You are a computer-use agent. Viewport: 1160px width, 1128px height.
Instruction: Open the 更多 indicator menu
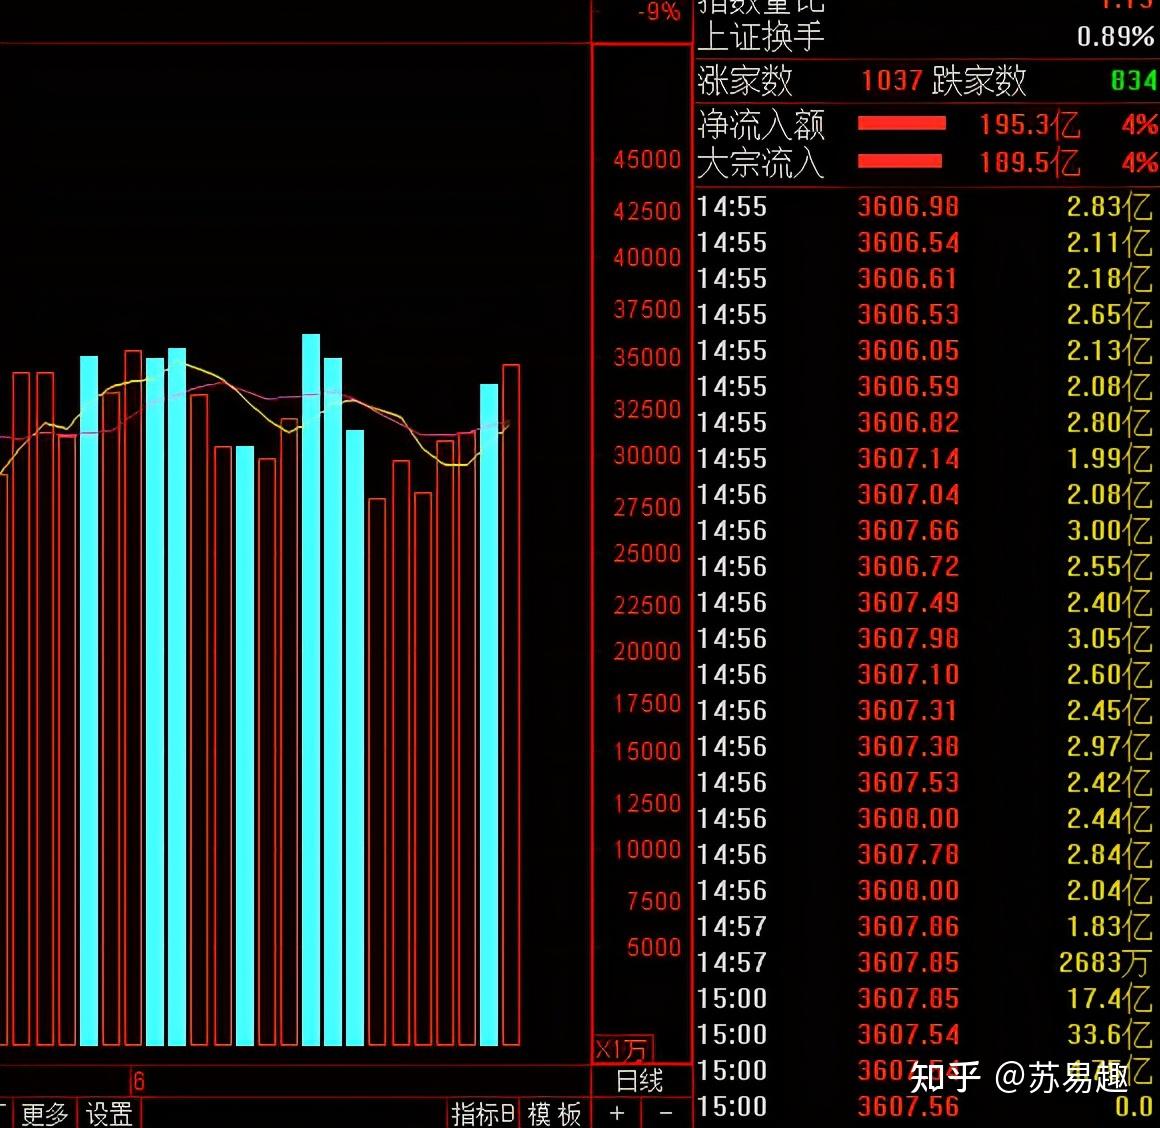point(44,1113)
